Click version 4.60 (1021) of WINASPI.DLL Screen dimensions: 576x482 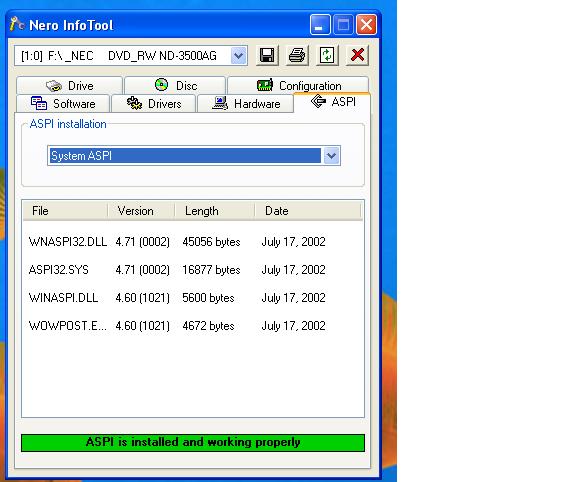pos(143,298)
